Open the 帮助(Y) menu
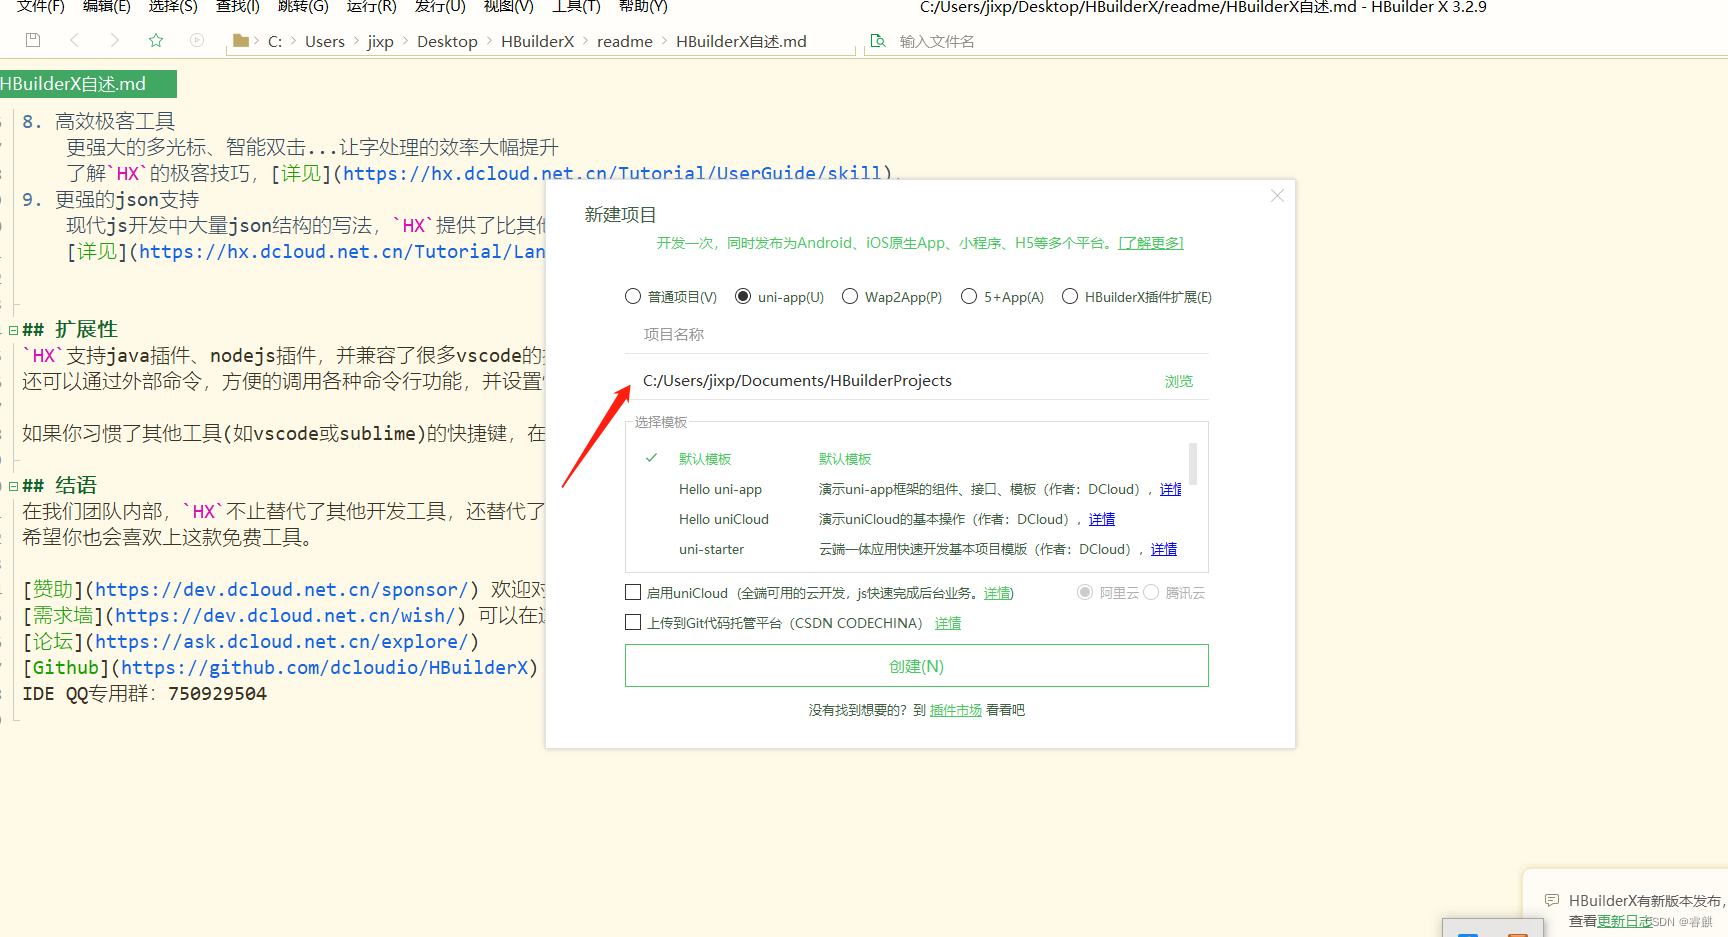The image size is (1728, 937). coord(643,7)
